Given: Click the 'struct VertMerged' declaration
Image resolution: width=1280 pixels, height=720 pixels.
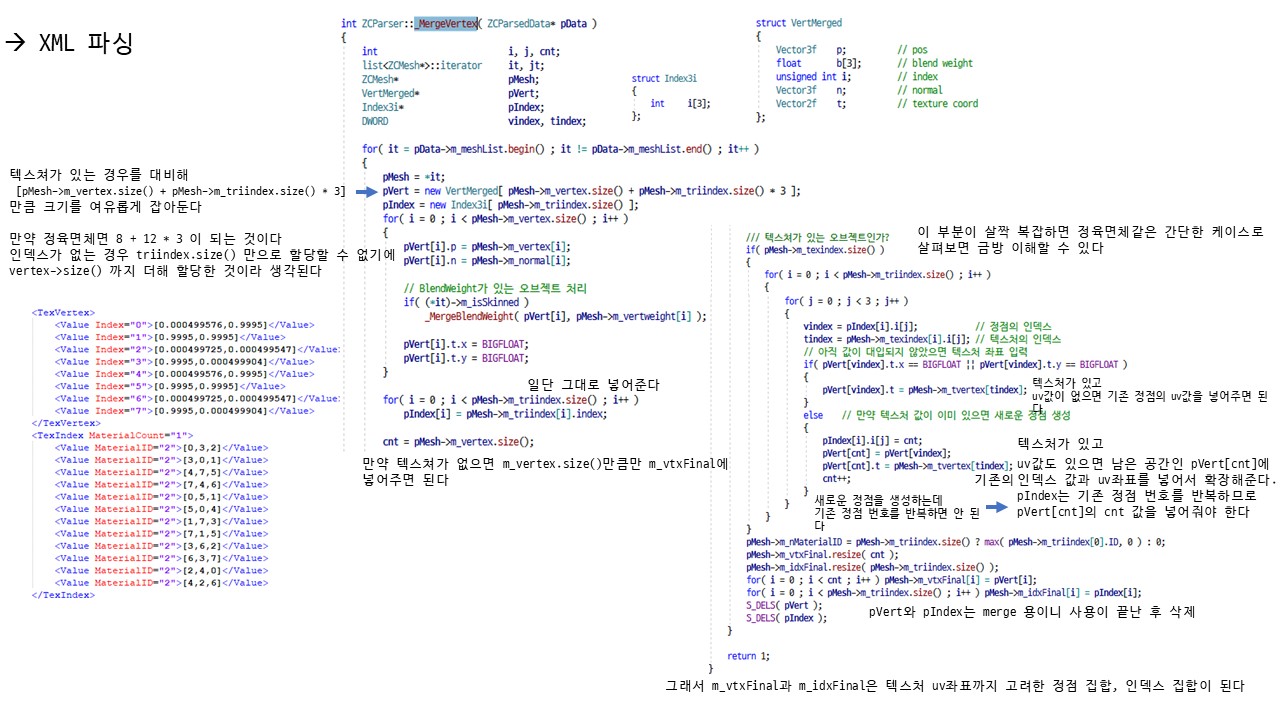Looking at the screenshot, I should click(x=799, y=23).
